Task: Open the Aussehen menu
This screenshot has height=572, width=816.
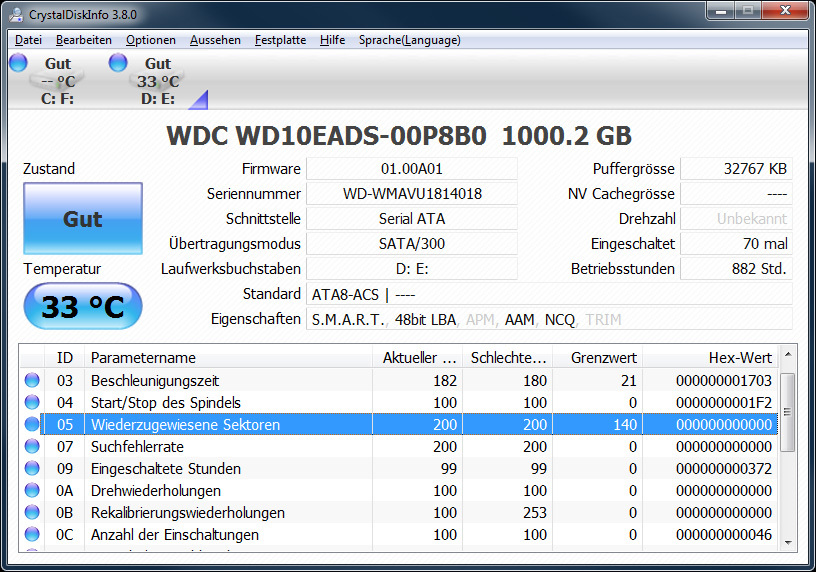Action: [x=215, y=40]
